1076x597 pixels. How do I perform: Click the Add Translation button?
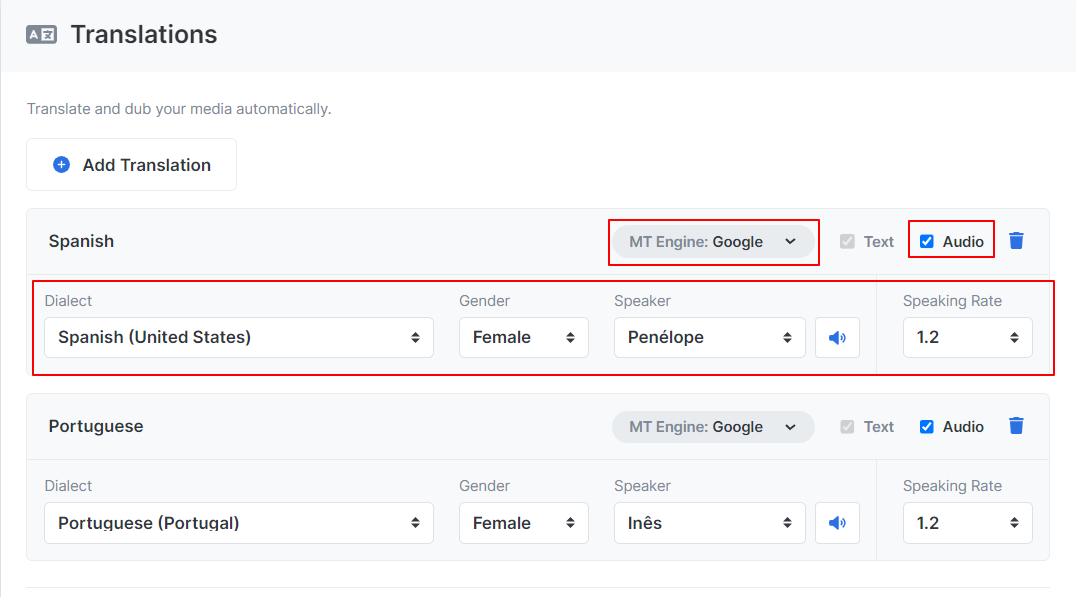tap(132, 165)
